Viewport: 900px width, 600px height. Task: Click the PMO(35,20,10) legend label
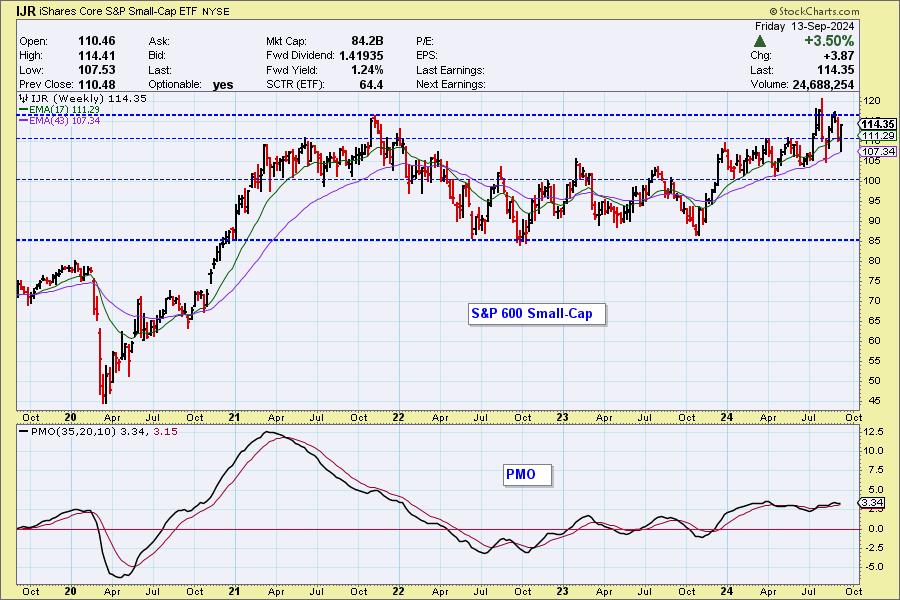pyautogui.click(x=73, y=431)
